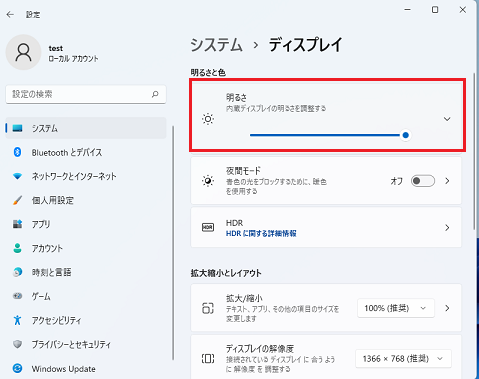
Task: Open アクセシビリティ settings
Action: (86, 320)
